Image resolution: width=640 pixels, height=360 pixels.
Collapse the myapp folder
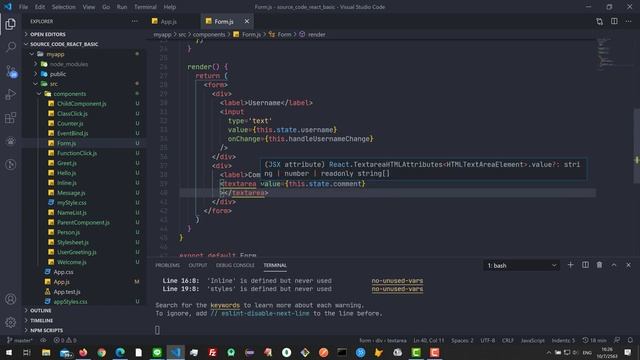(55, 54)
